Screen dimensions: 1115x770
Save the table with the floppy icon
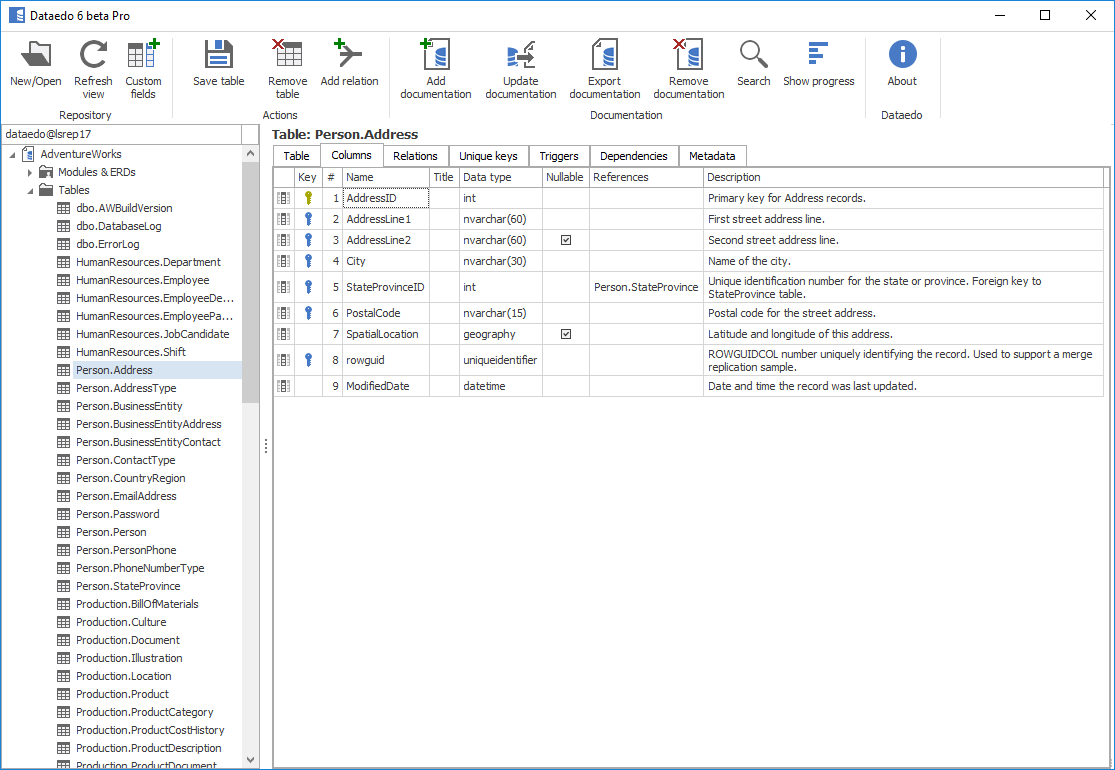point(218,56)
